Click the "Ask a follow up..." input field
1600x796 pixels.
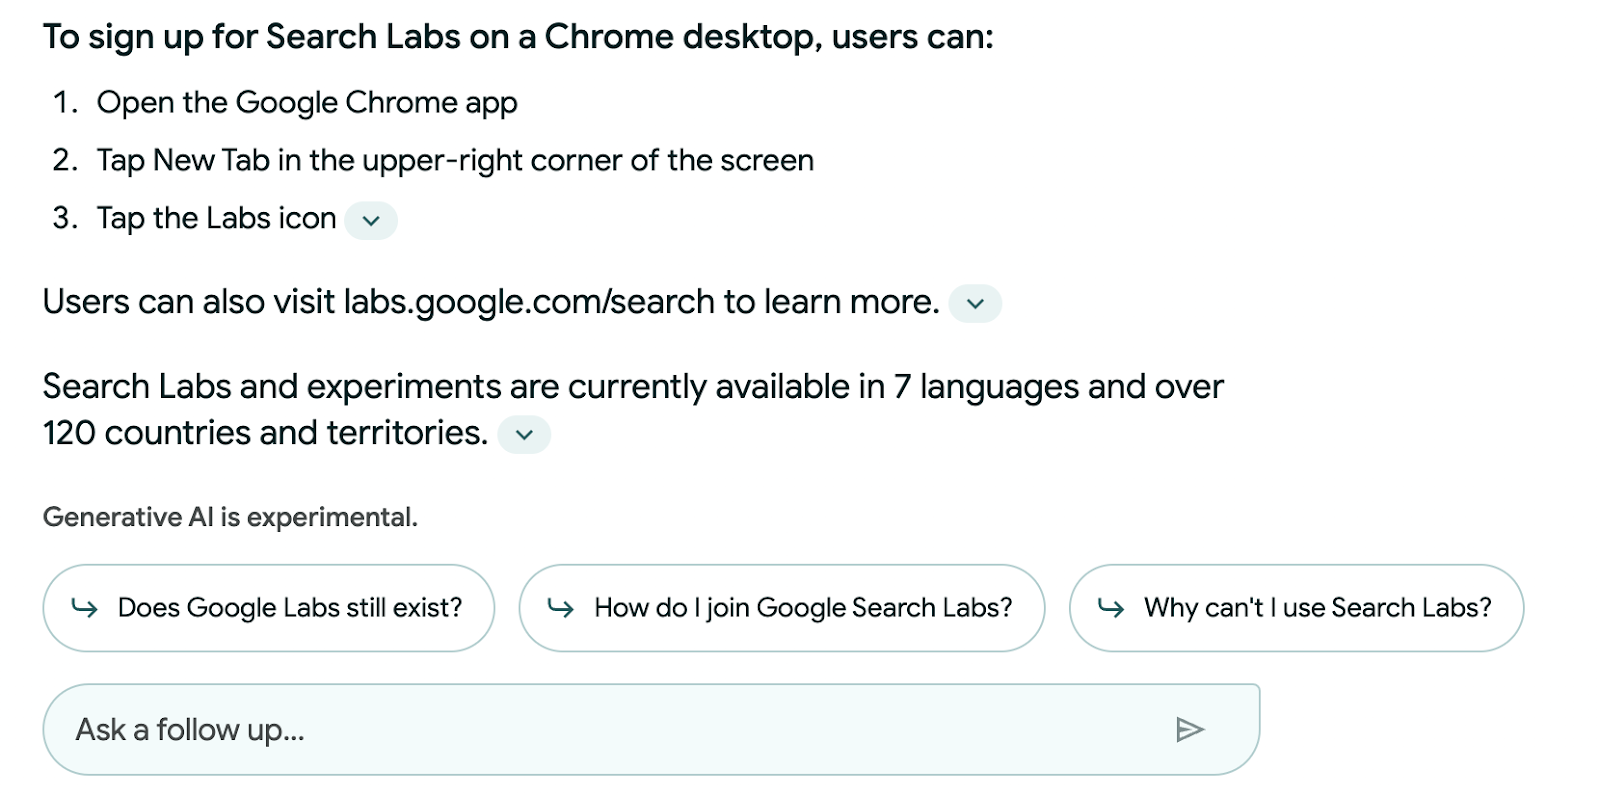point(651,730)
